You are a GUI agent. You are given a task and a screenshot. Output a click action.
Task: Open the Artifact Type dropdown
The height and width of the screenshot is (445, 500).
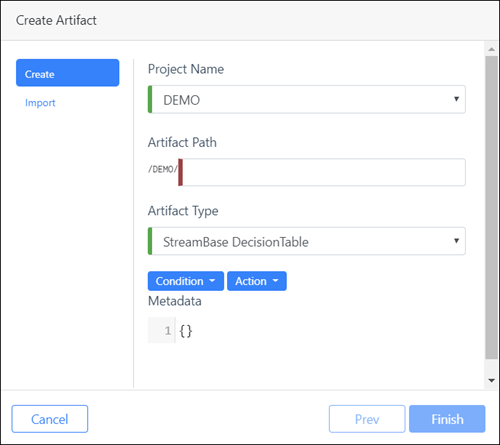pos(307,241)
